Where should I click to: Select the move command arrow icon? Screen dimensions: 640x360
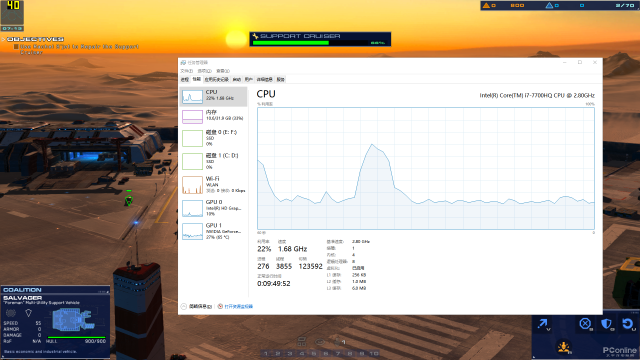pos(543,324)
